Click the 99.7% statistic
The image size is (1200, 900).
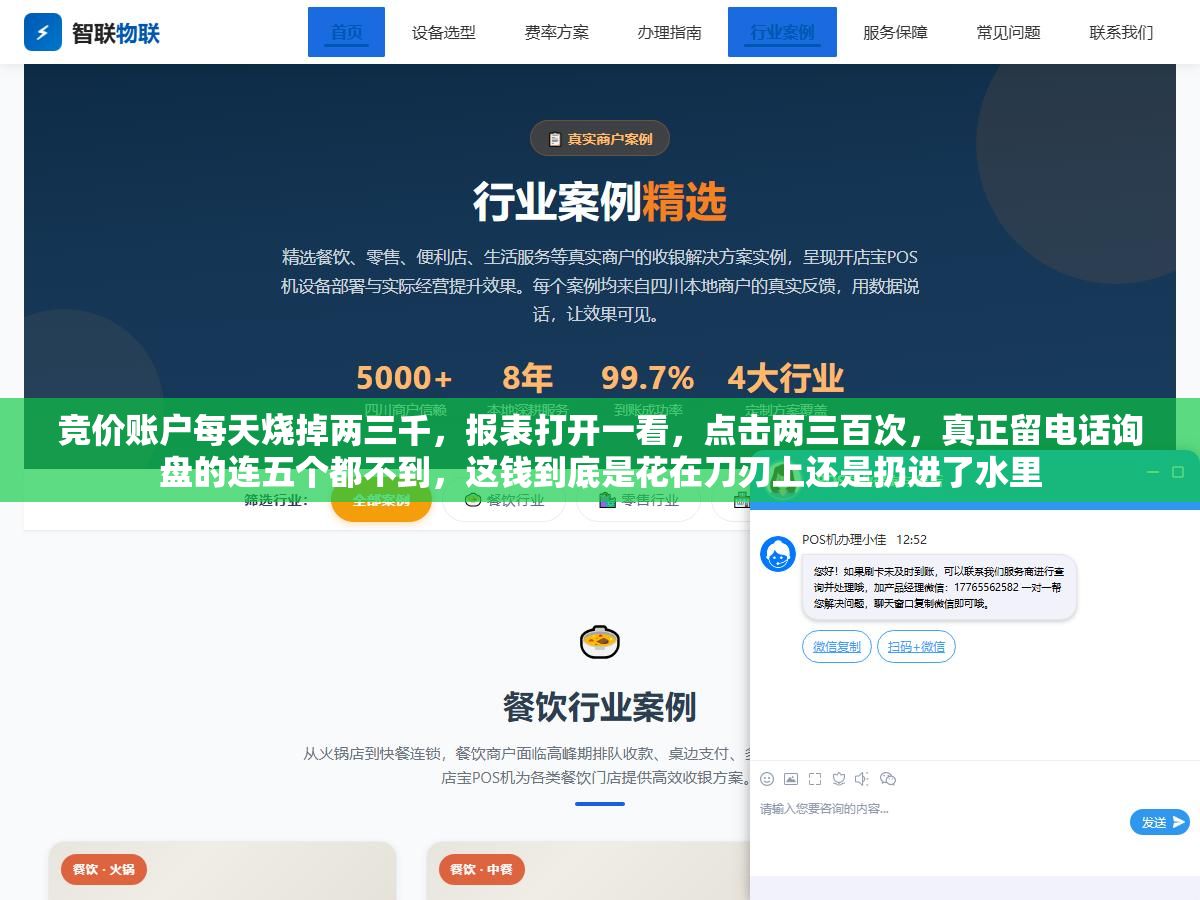click(x=647, y=378)
